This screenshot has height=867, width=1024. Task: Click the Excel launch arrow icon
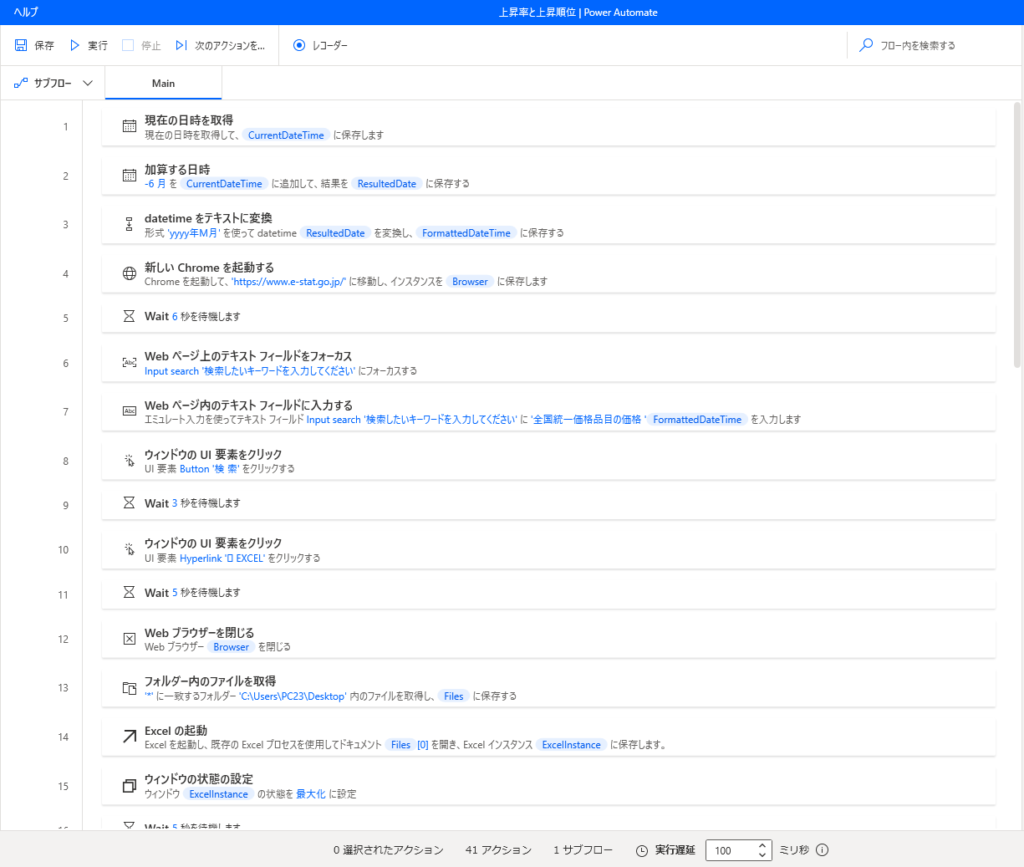click(129, 737)
